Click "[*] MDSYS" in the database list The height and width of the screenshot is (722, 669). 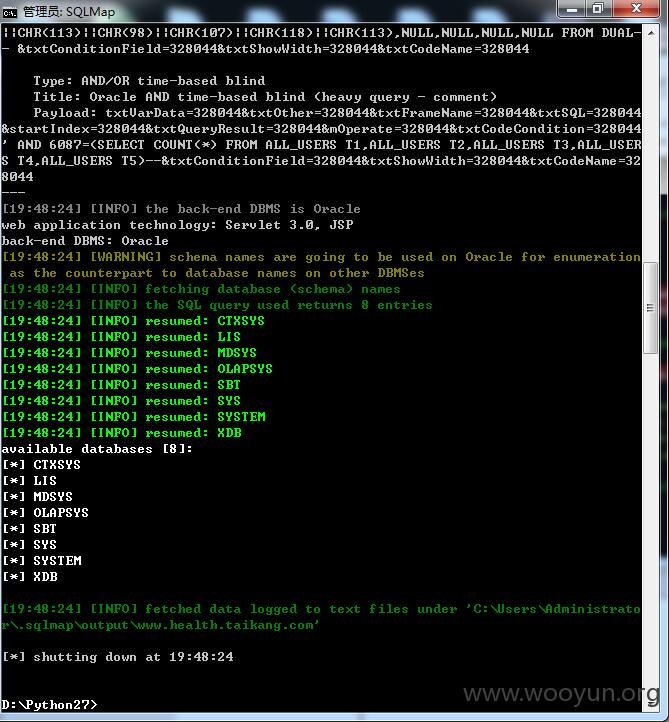[37, 497]
